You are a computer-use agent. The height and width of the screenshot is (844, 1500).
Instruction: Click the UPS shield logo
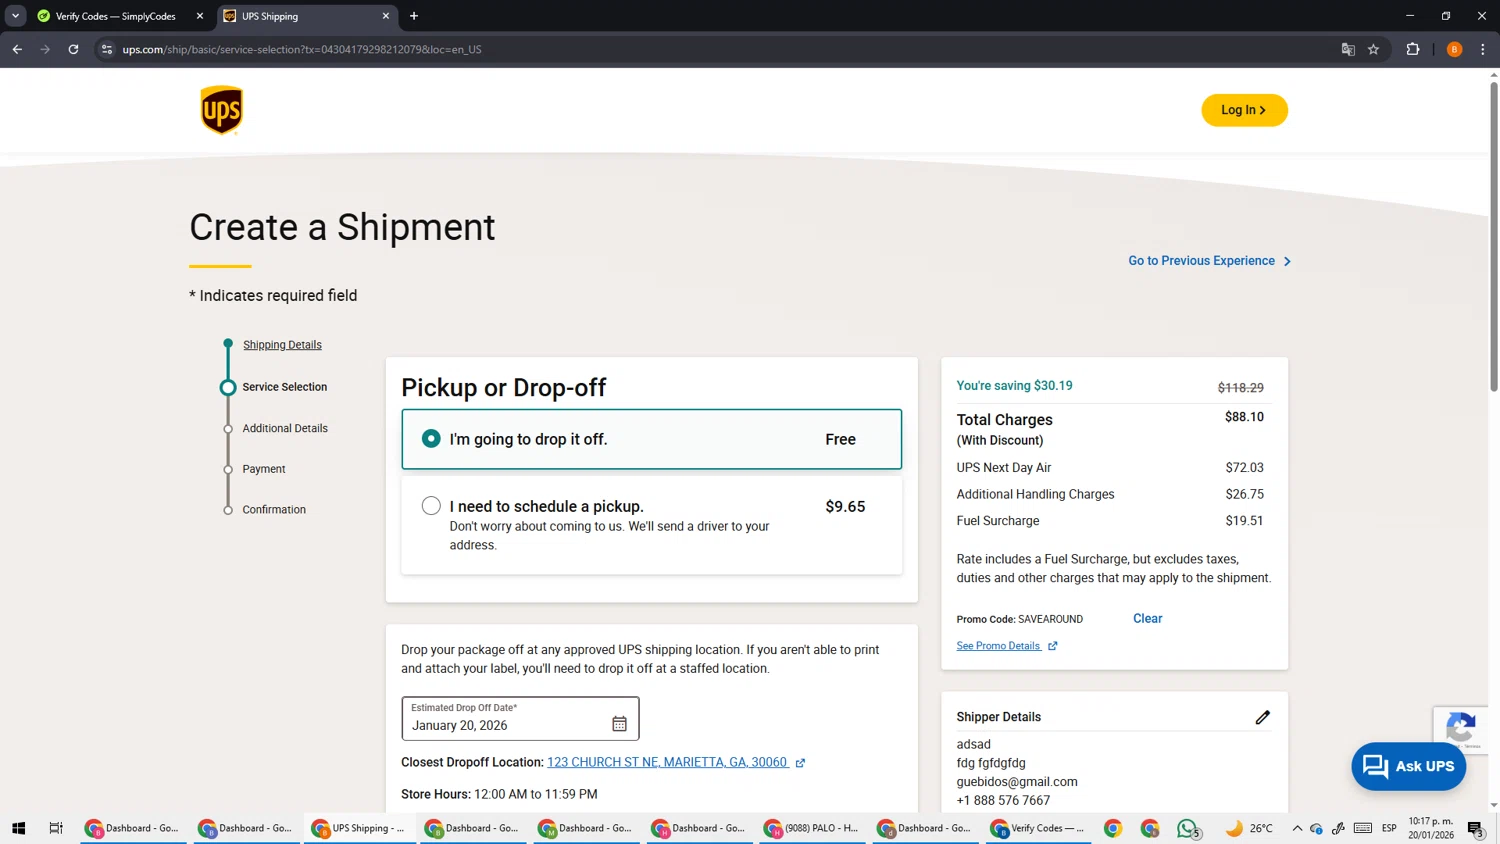point(221,110)
